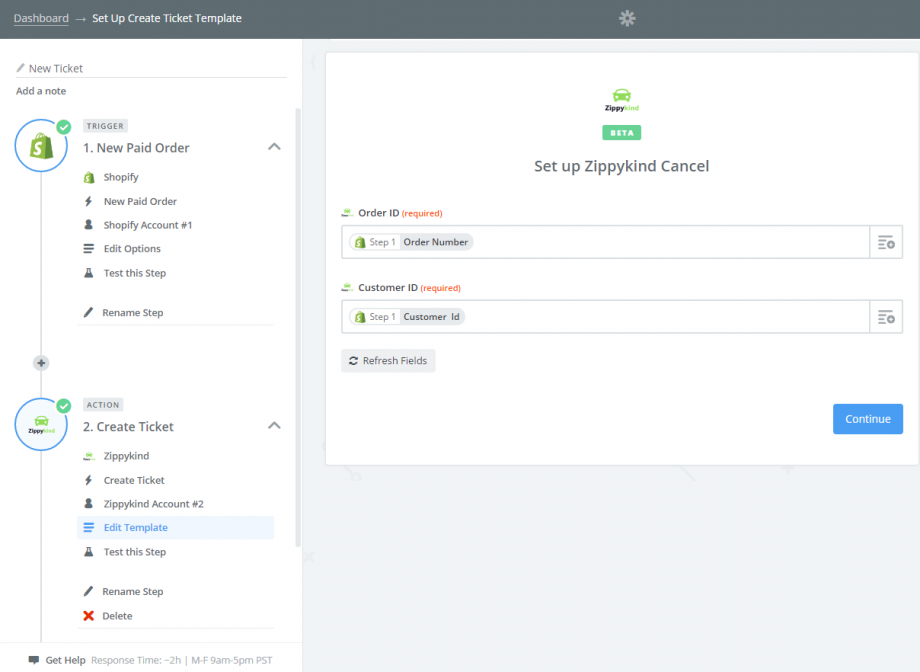Image resolution: width=920 pixels, height=672 pixels.
Task: Click the Continue button
Action: pyautogui.click(x=868, y=419)
